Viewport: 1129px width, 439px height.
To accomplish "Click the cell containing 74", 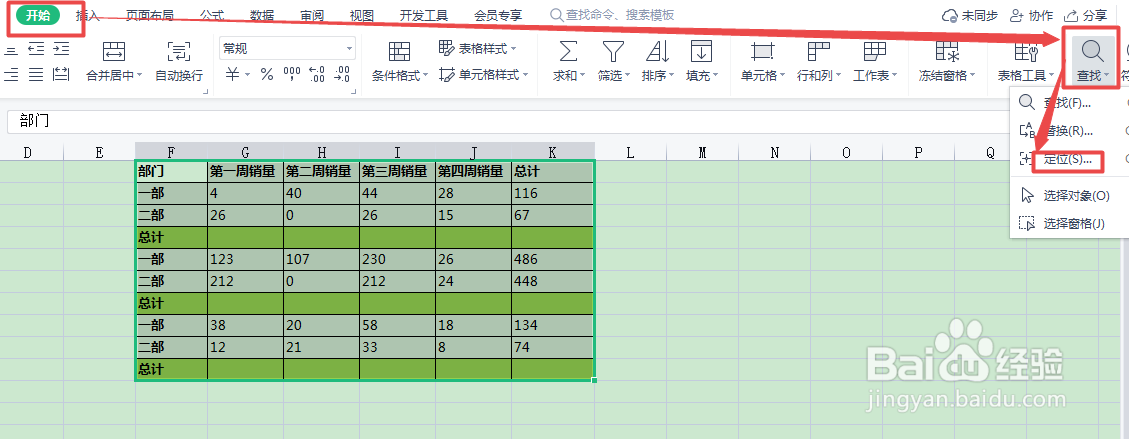I will tap(552, 347).
